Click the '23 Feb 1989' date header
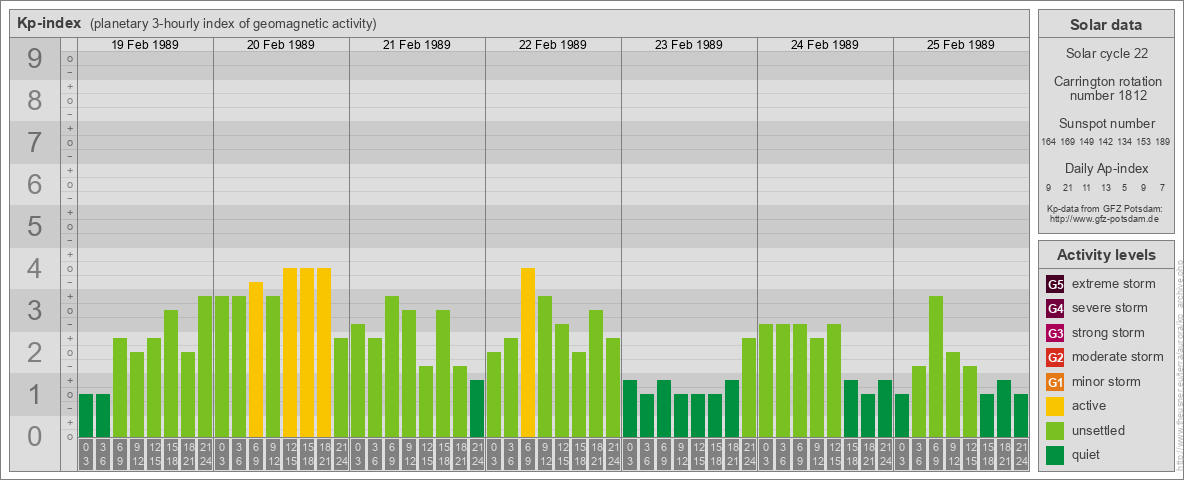 tap(689, 45)
